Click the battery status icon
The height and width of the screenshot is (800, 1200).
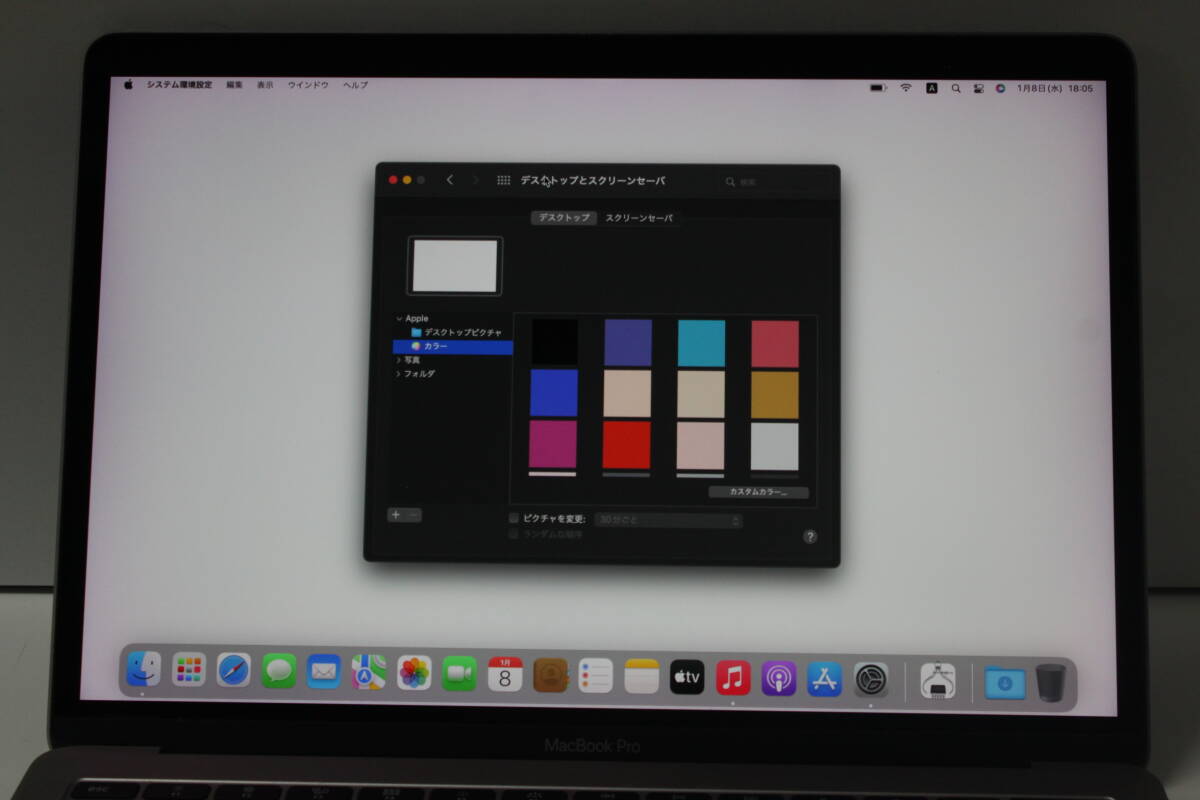[878, 88]
